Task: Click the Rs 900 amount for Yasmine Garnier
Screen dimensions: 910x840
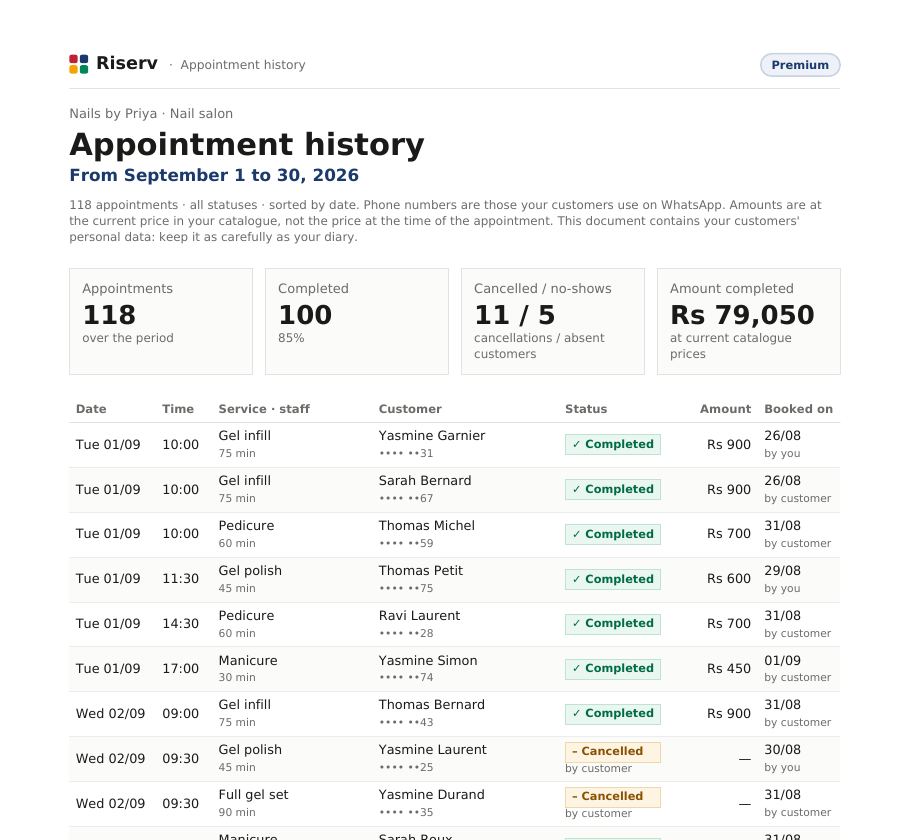Action: coord(729,445)
